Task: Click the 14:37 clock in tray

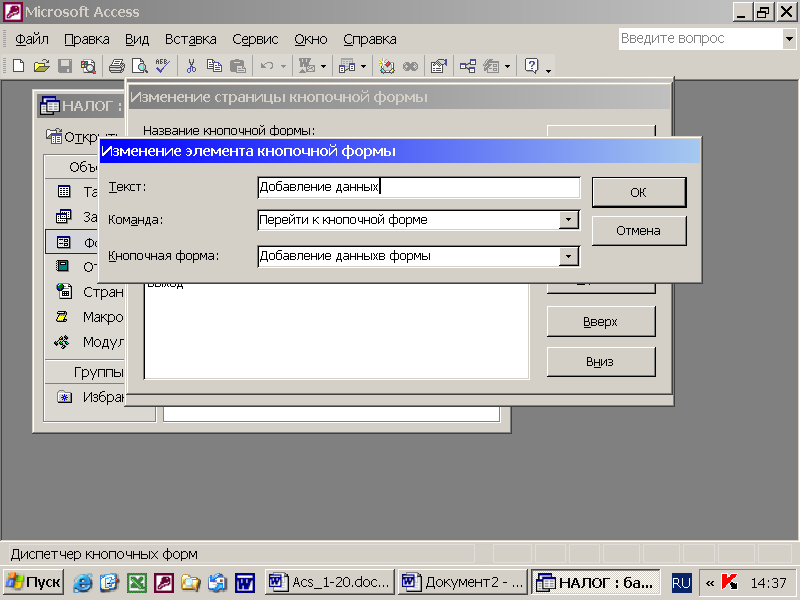Action: click(768, 583)
